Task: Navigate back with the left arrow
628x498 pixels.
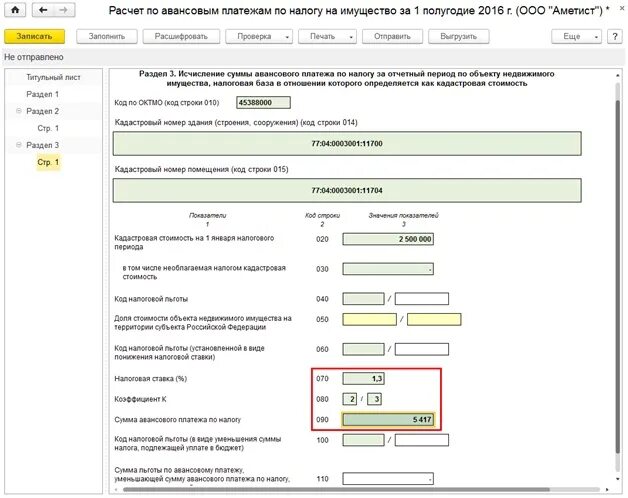Action: (x=43, y=10)
